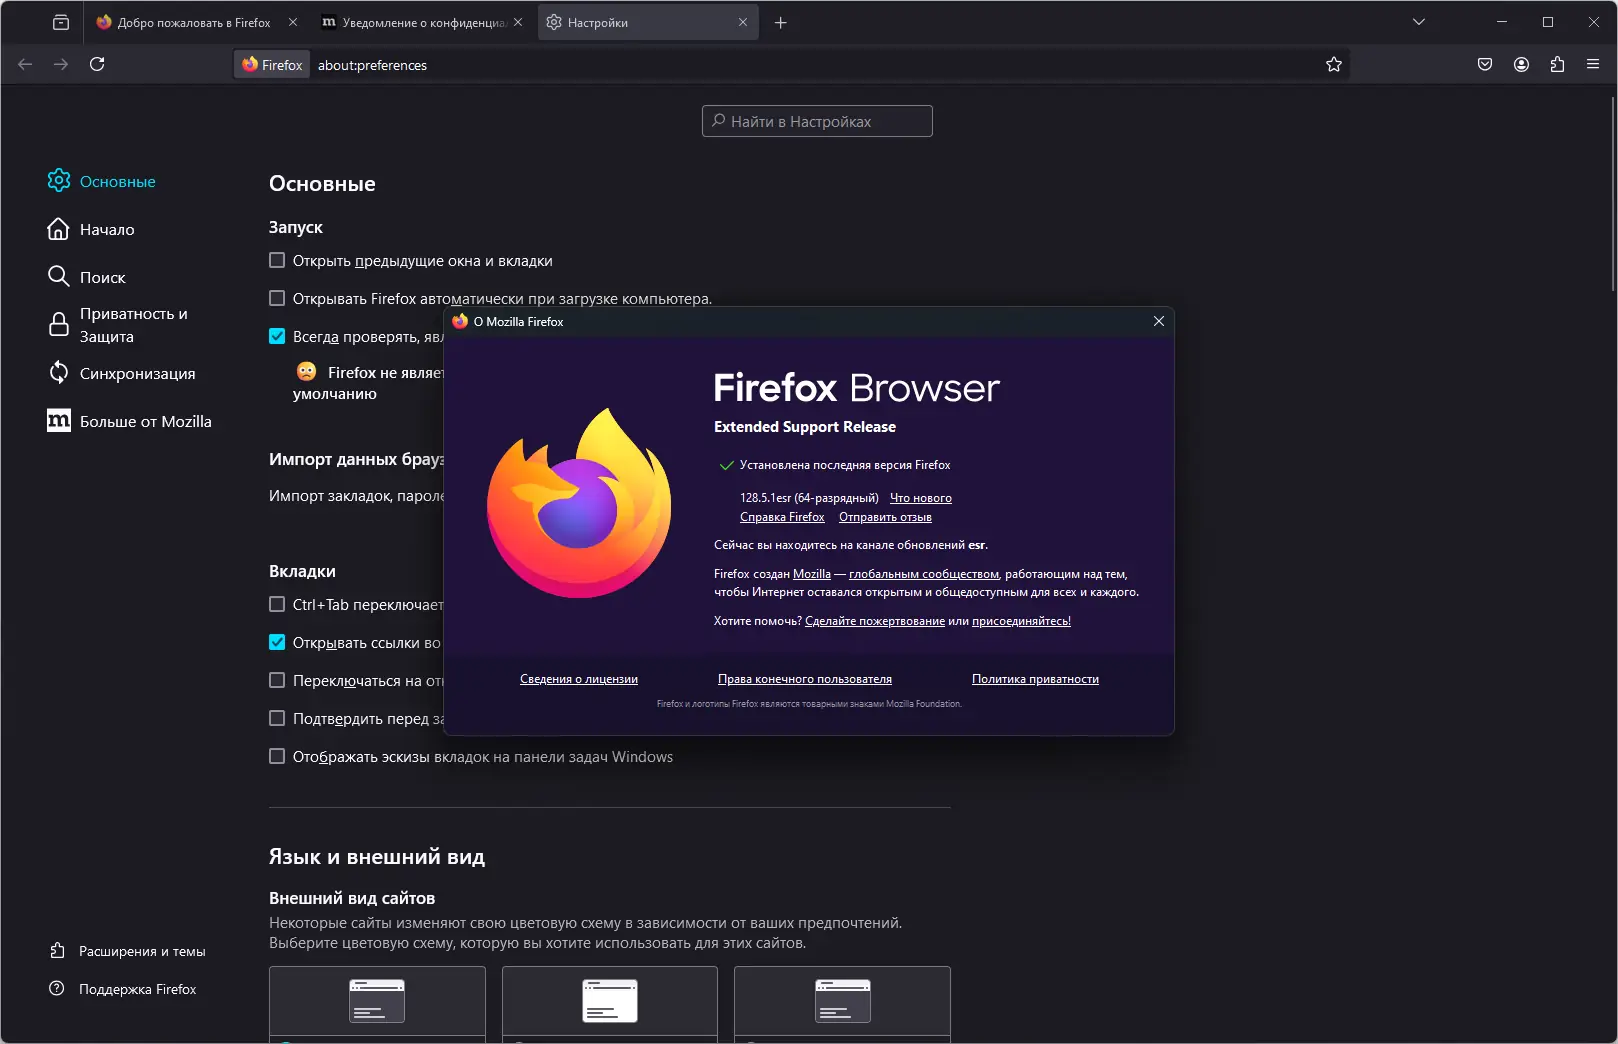Click the 'Extended Support Release' text
The image size is (1618, 1044).
[805, 427]
